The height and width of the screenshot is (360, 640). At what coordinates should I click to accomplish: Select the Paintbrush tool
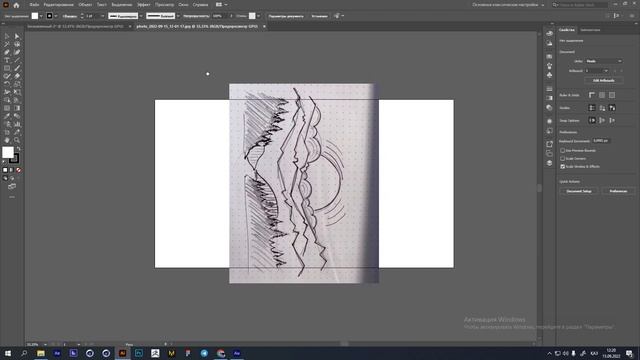(x=17, y=68)
